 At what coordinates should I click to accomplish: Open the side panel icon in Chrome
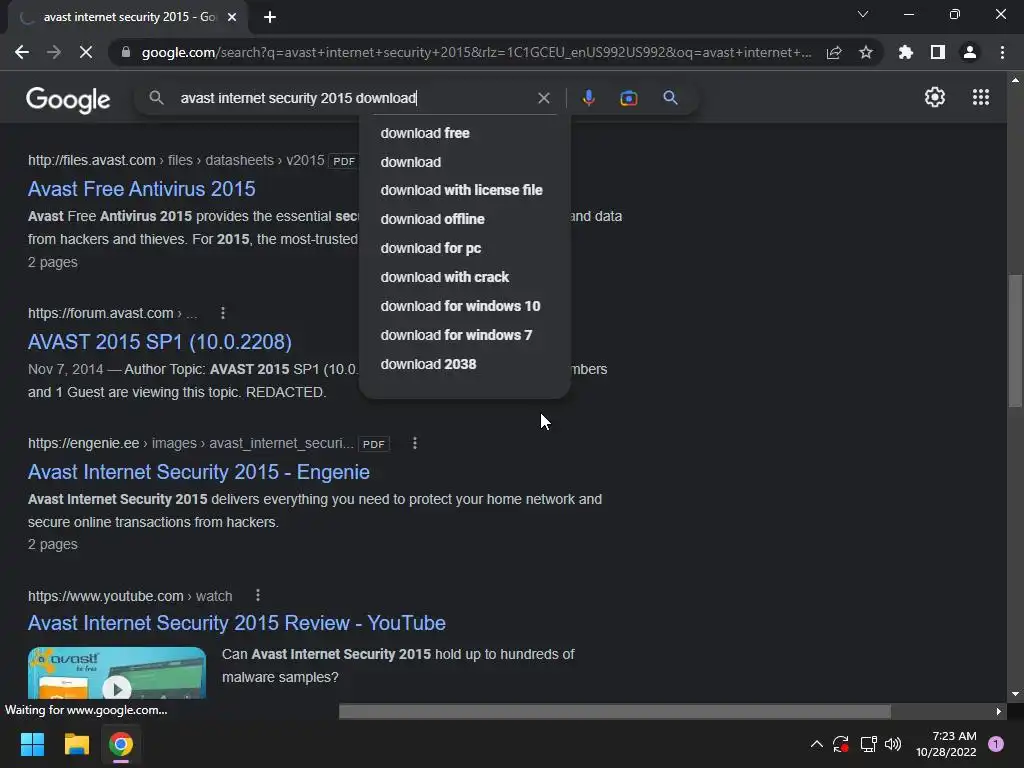point(938,52)
